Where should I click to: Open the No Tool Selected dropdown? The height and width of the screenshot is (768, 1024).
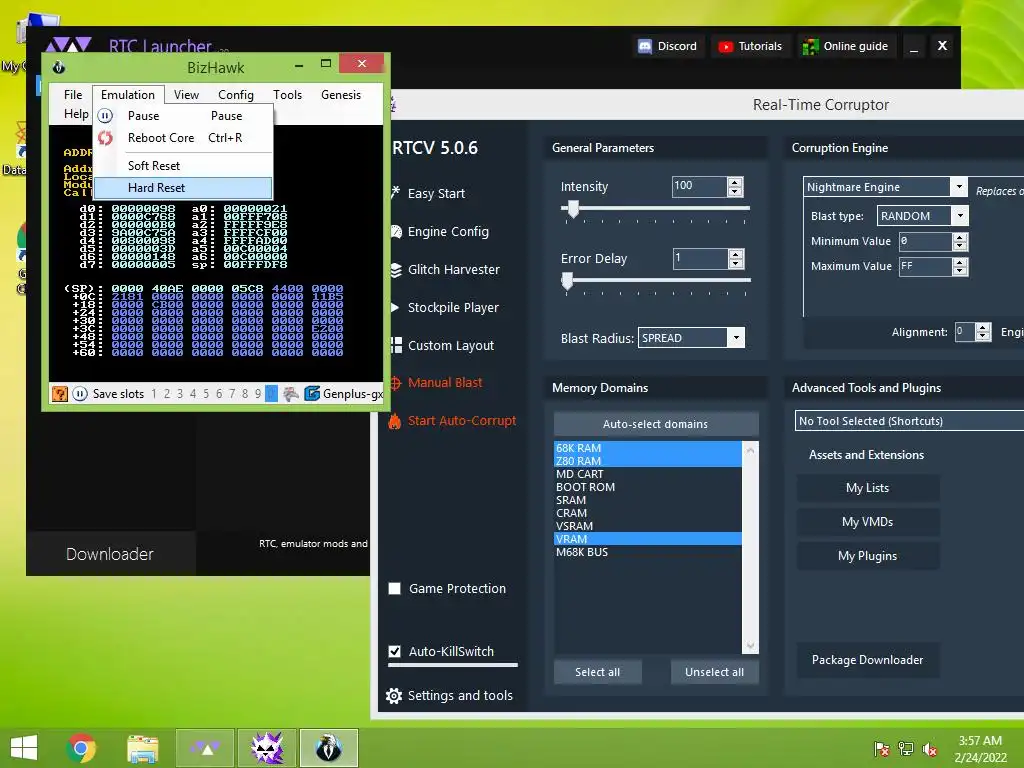[x=909, y=421]
